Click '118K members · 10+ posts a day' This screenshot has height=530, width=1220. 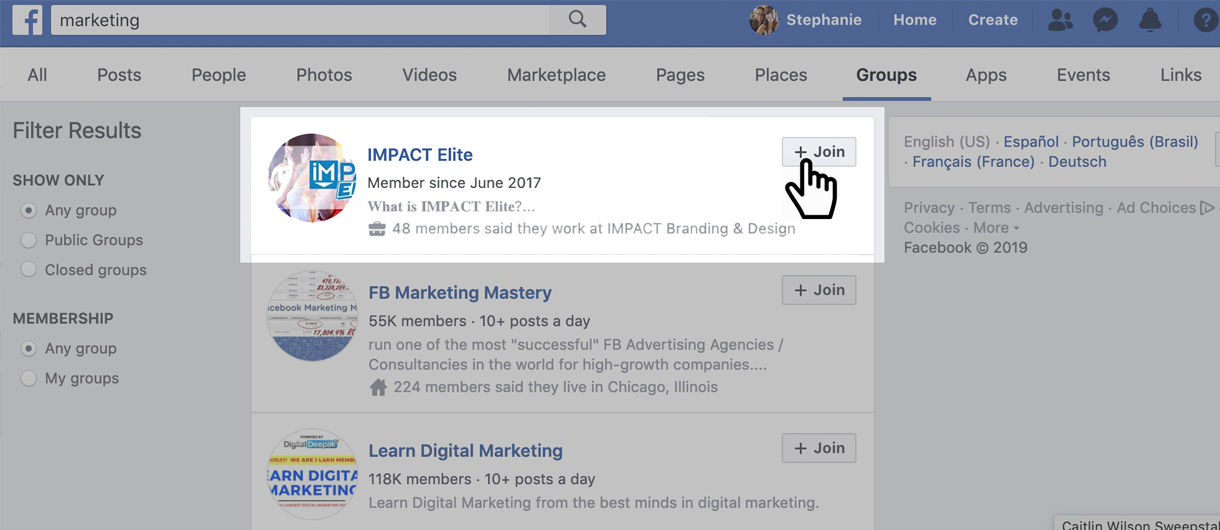point(482,479)
